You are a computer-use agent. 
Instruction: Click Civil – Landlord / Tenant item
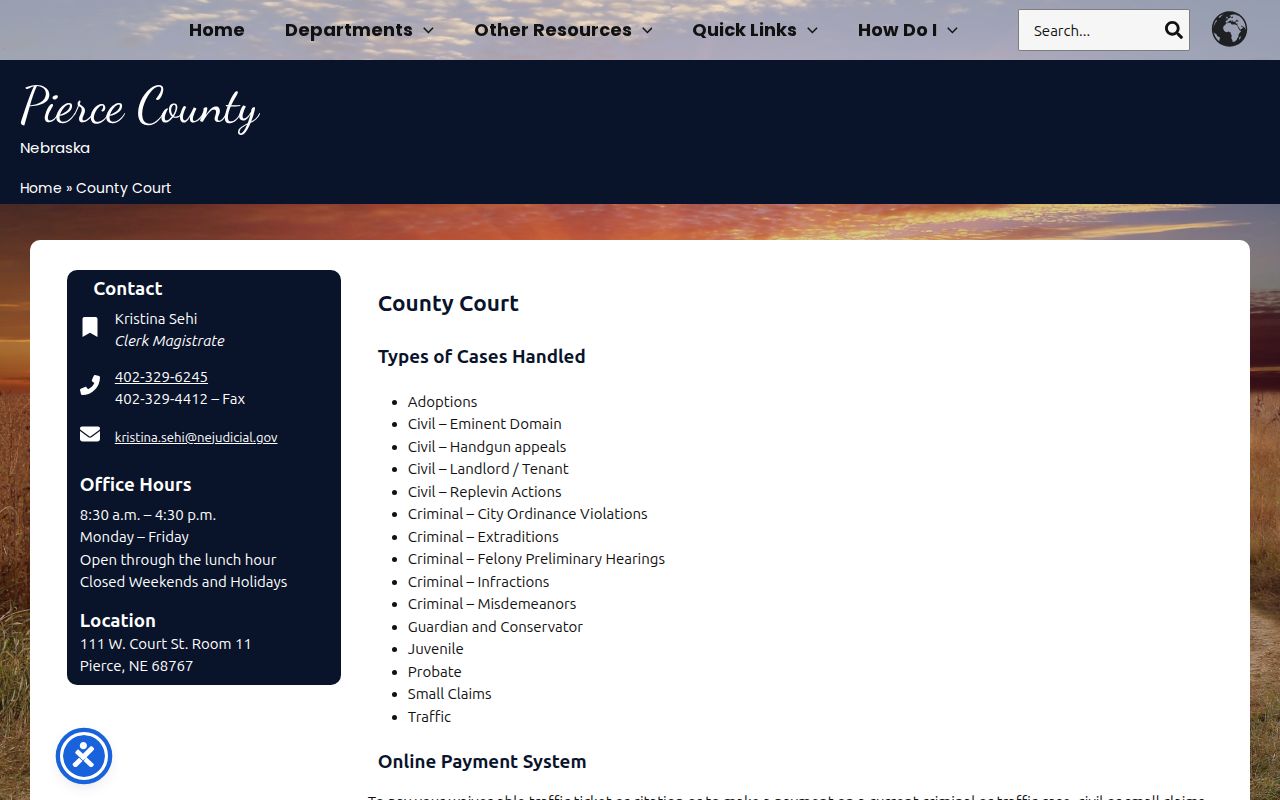[x=488, y=469]
